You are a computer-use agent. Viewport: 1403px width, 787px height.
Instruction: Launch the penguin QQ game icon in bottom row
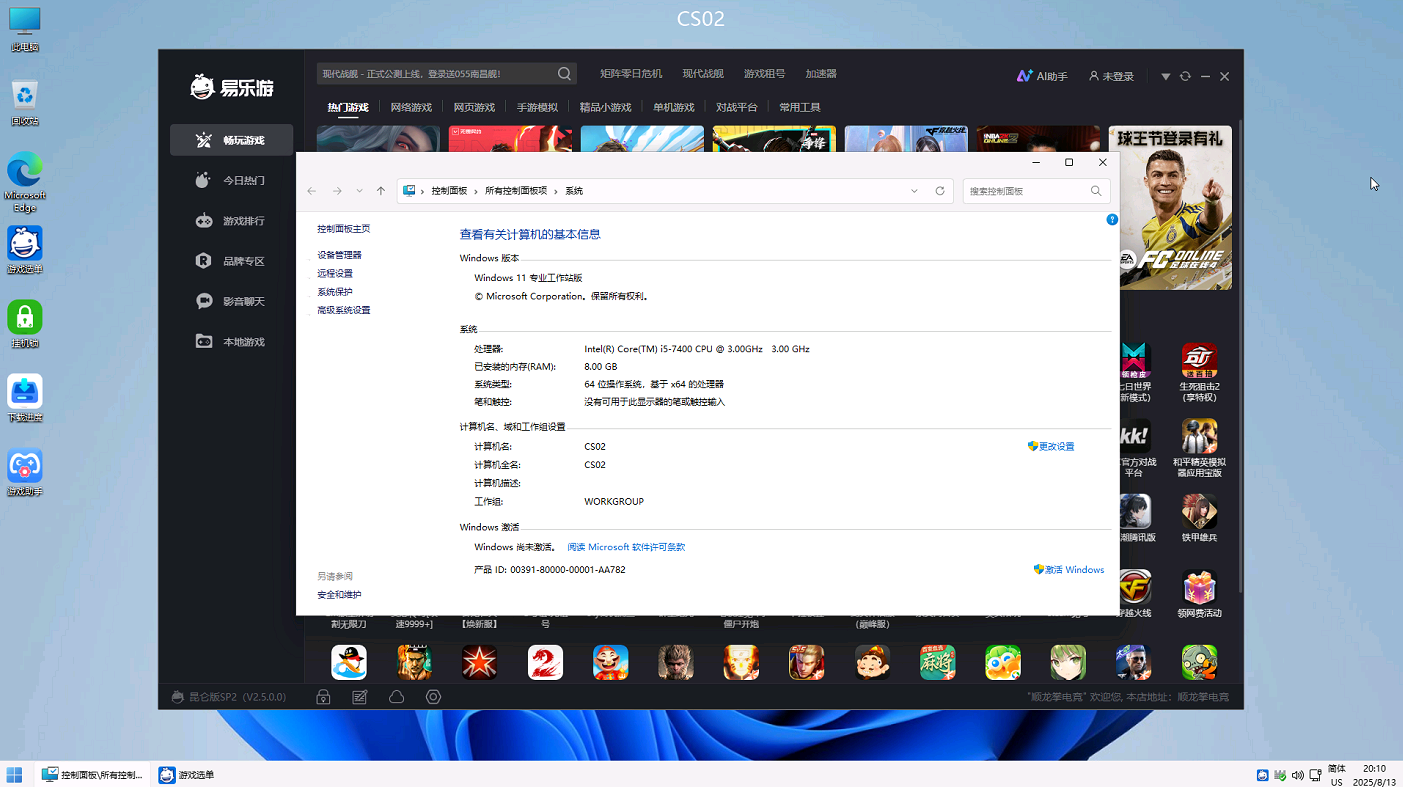tap(349, 662)
